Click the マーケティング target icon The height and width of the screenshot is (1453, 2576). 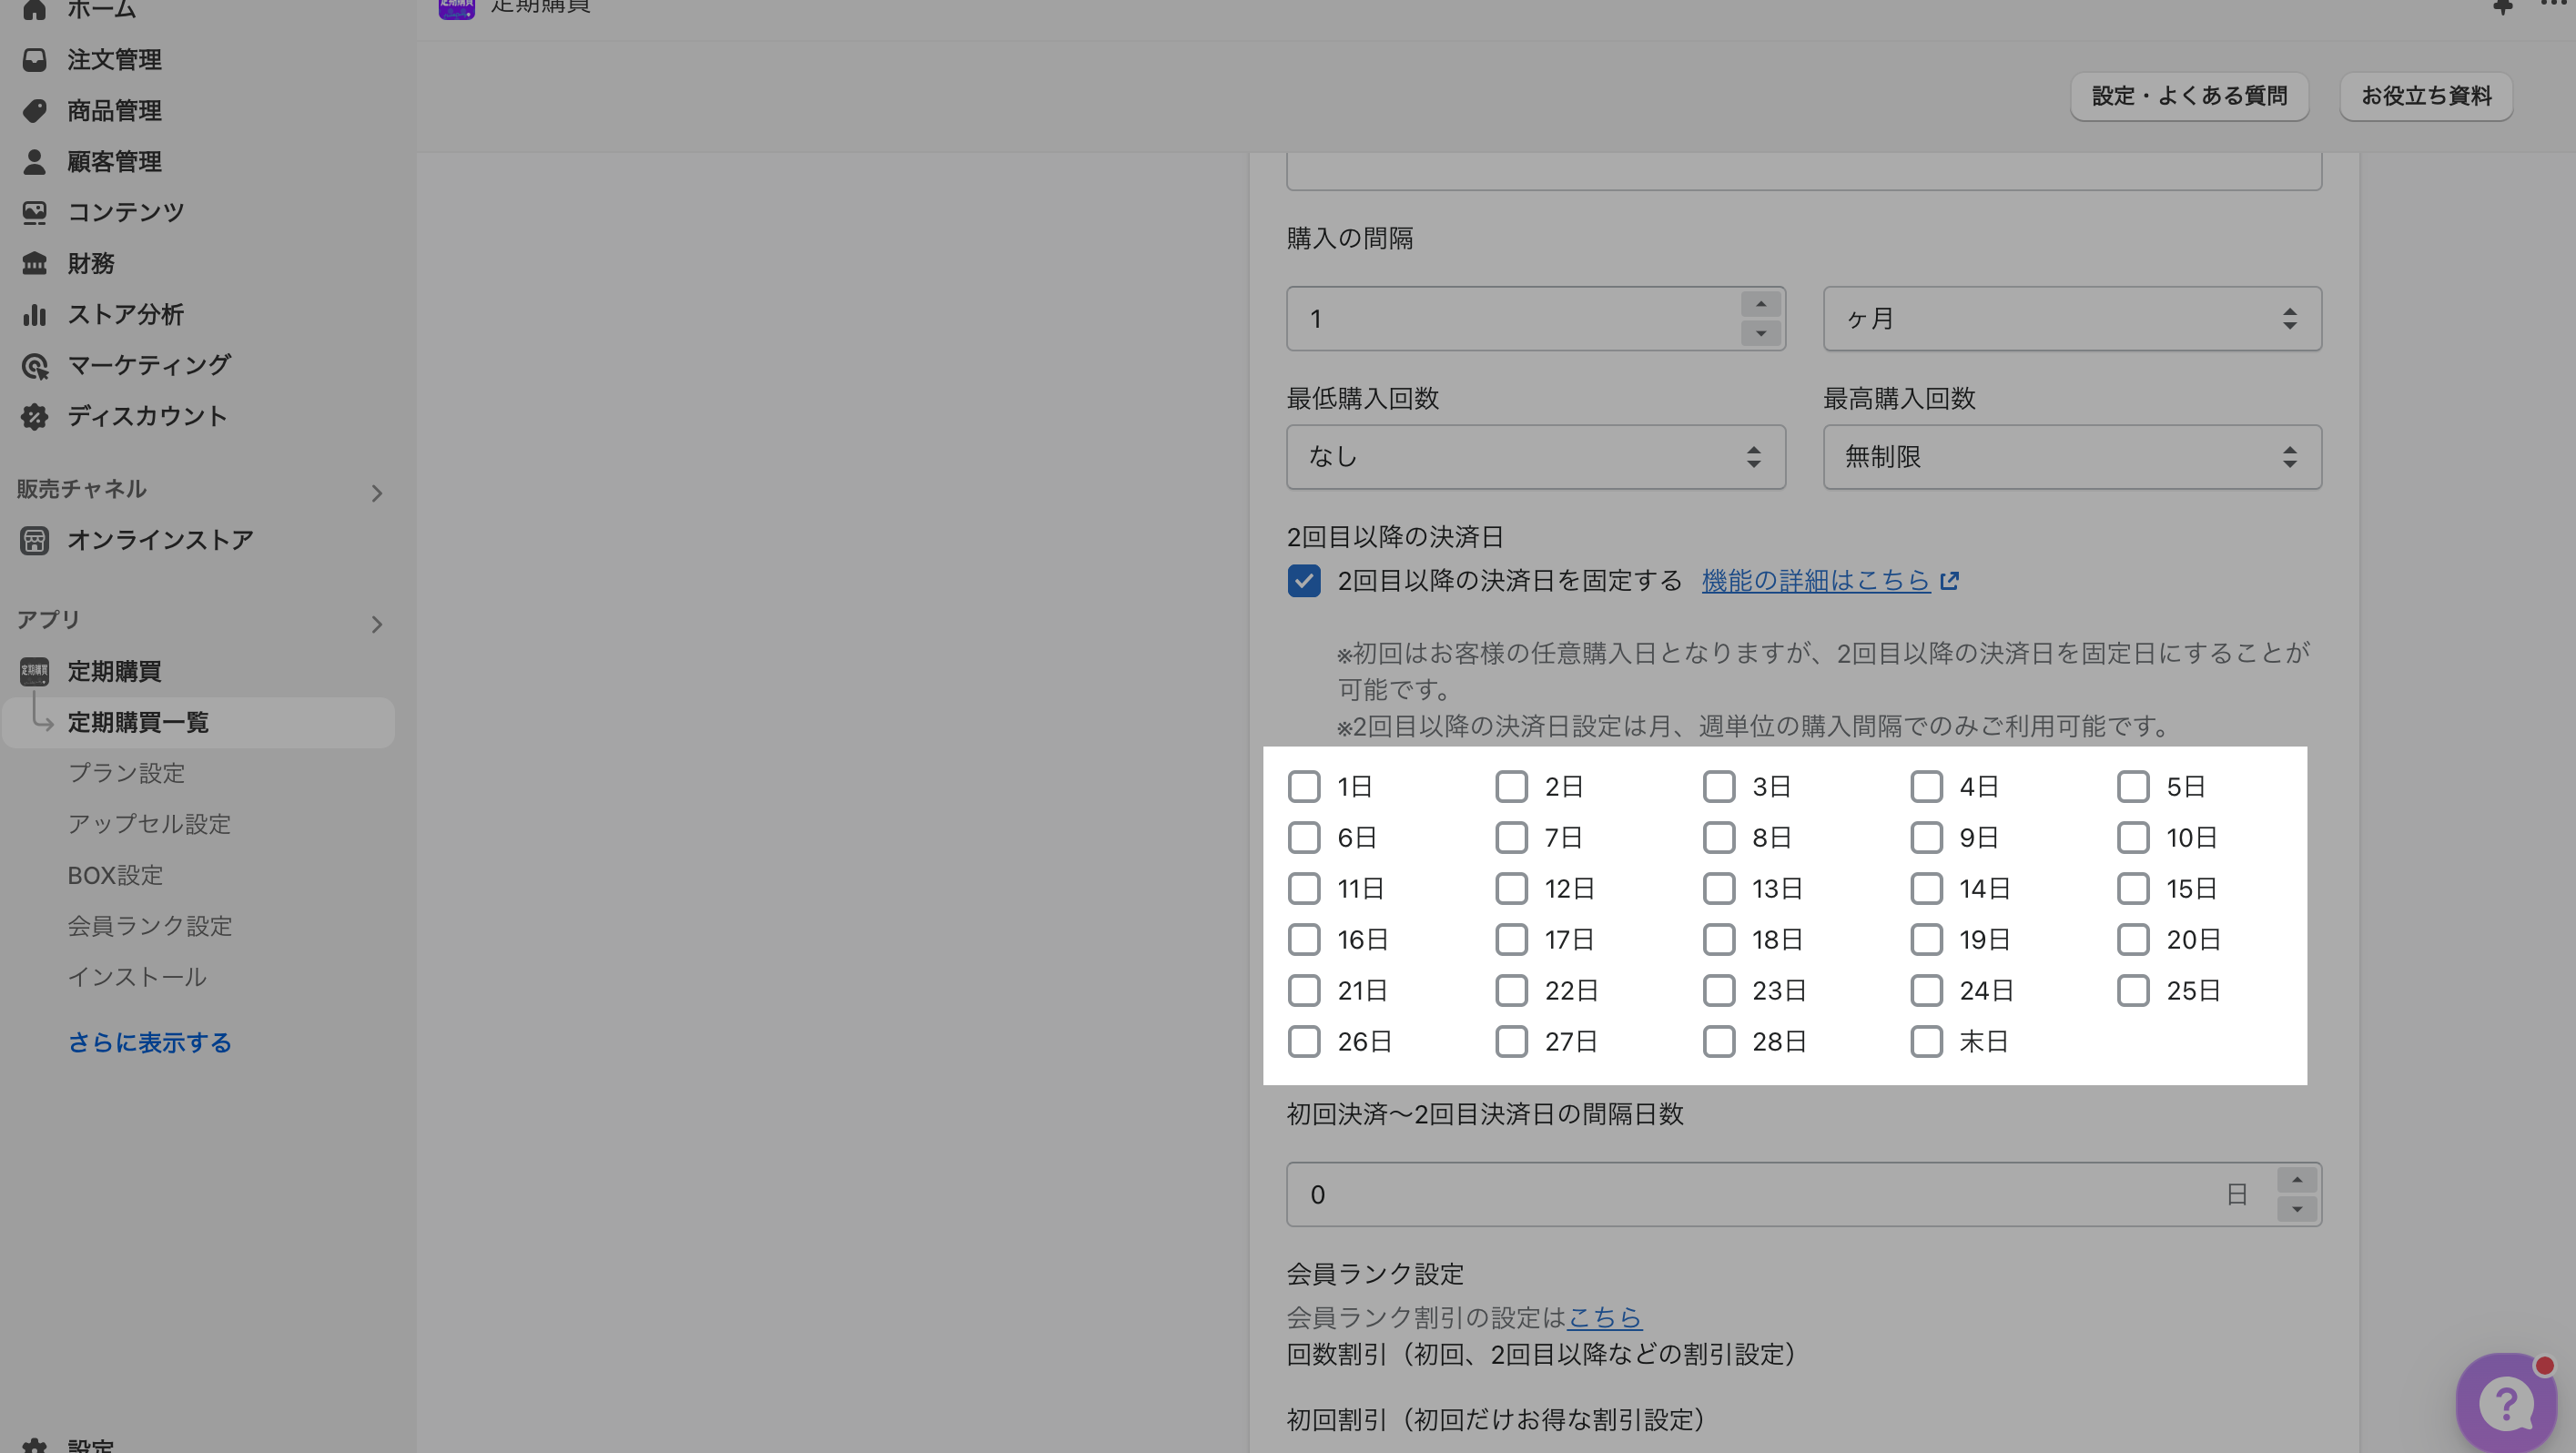tap(34, 366)
